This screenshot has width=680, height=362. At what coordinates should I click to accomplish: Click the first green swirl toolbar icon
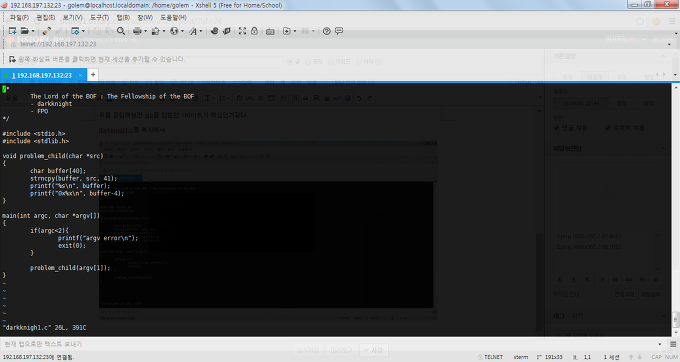pos(214,31)
